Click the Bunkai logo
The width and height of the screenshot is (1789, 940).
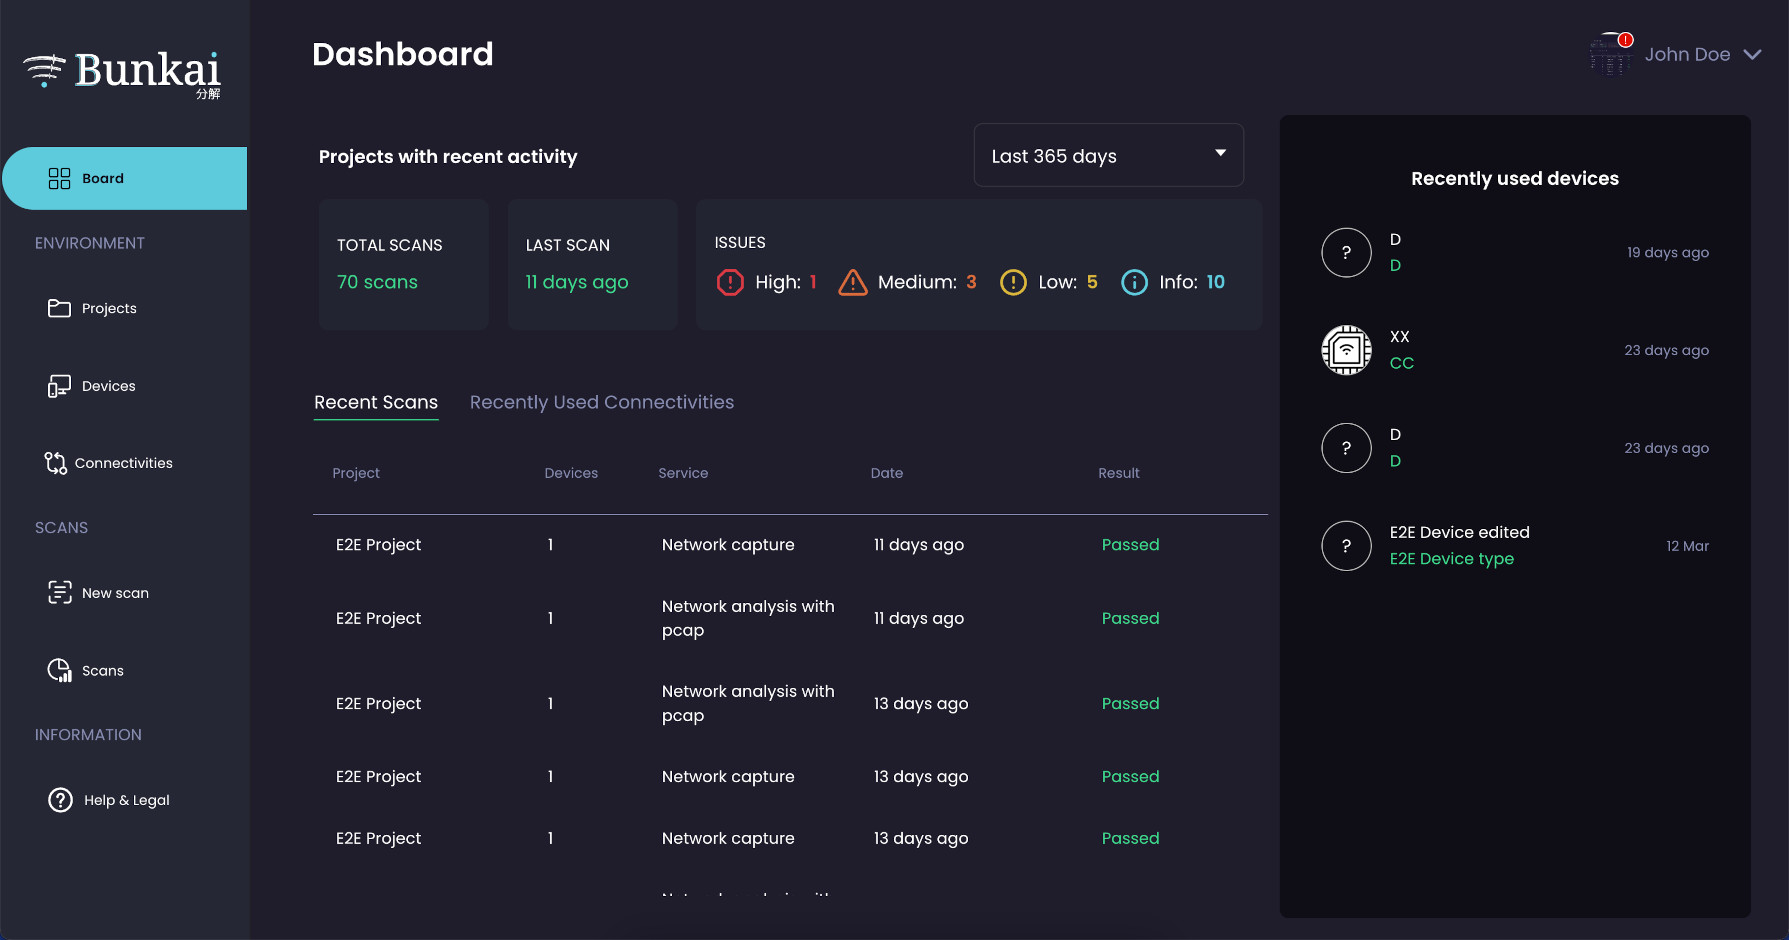123,72
